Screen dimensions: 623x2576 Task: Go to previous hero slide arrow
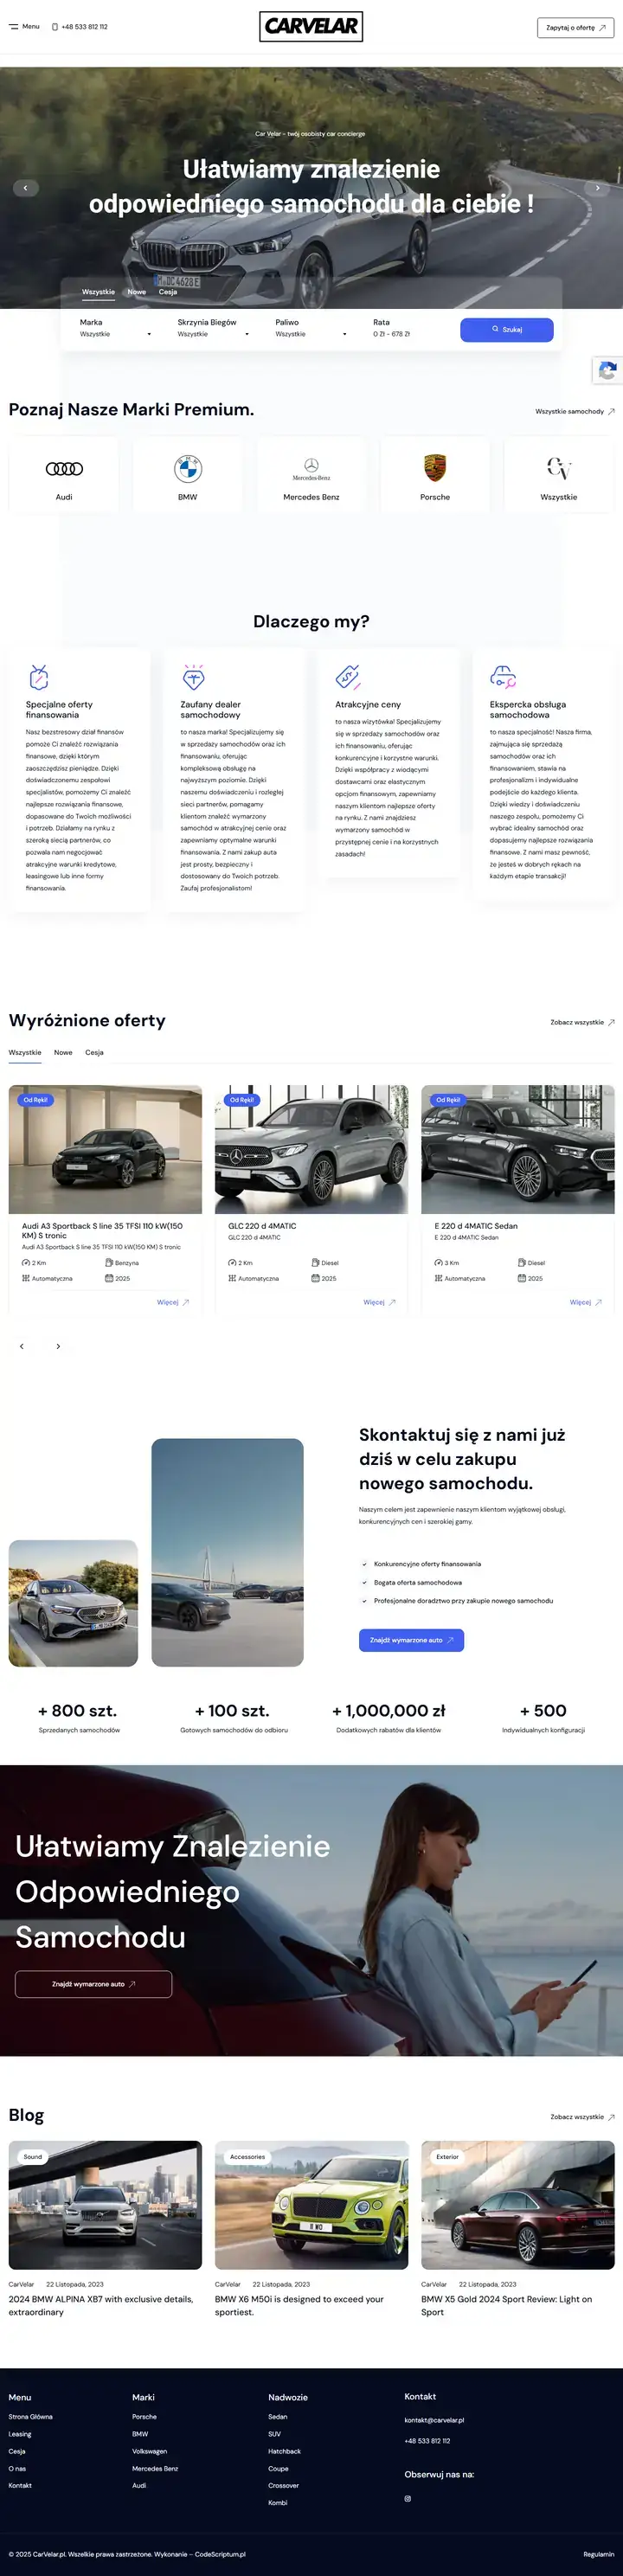click(25, 187)
